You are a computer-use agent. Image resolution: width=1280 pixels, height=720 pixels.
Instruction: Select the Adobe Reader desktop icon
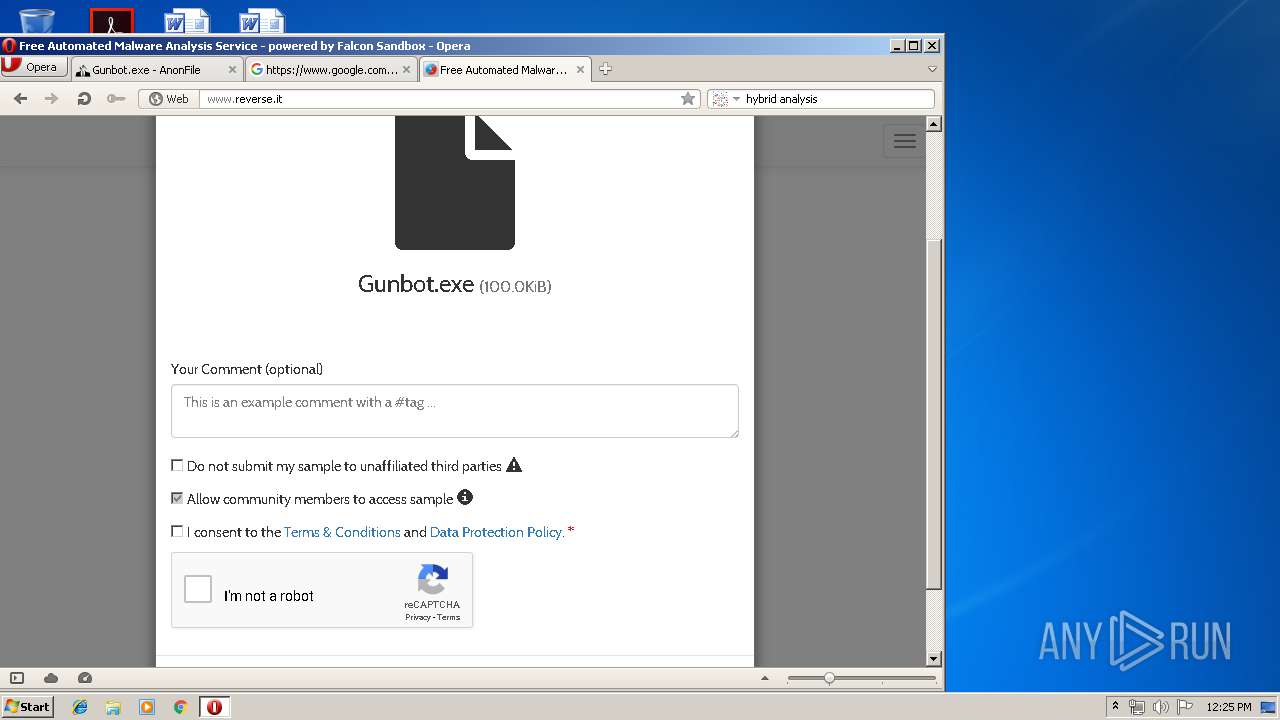pos(112,20)
